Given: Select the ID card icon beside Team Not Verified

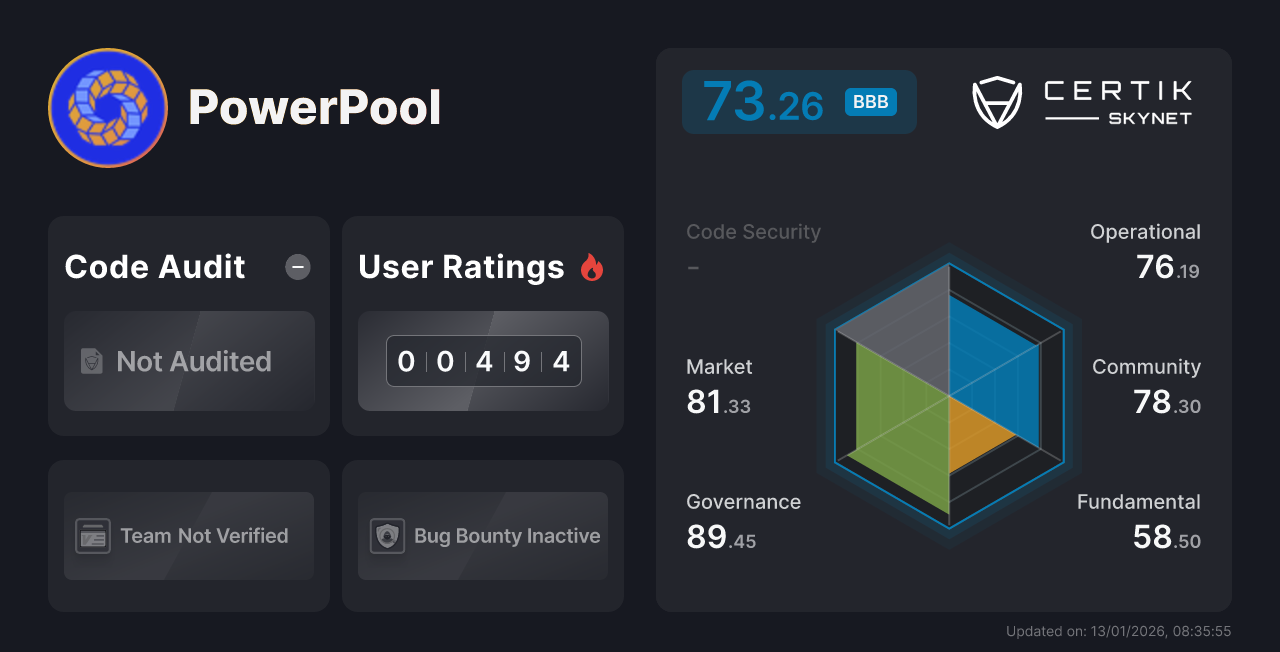Looking at the screenshot, I should point(91,536).
